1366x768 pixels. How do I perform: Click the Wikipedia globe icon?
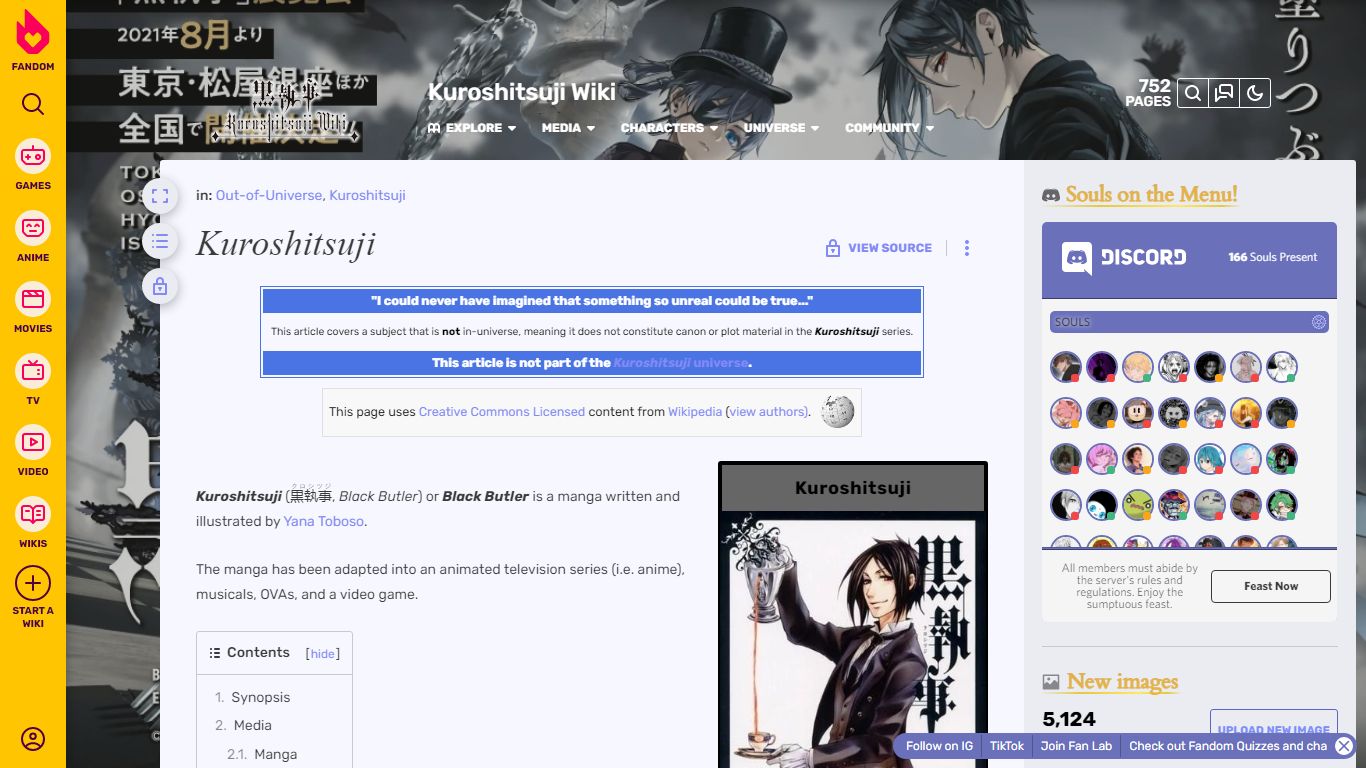tap(838, 411)
